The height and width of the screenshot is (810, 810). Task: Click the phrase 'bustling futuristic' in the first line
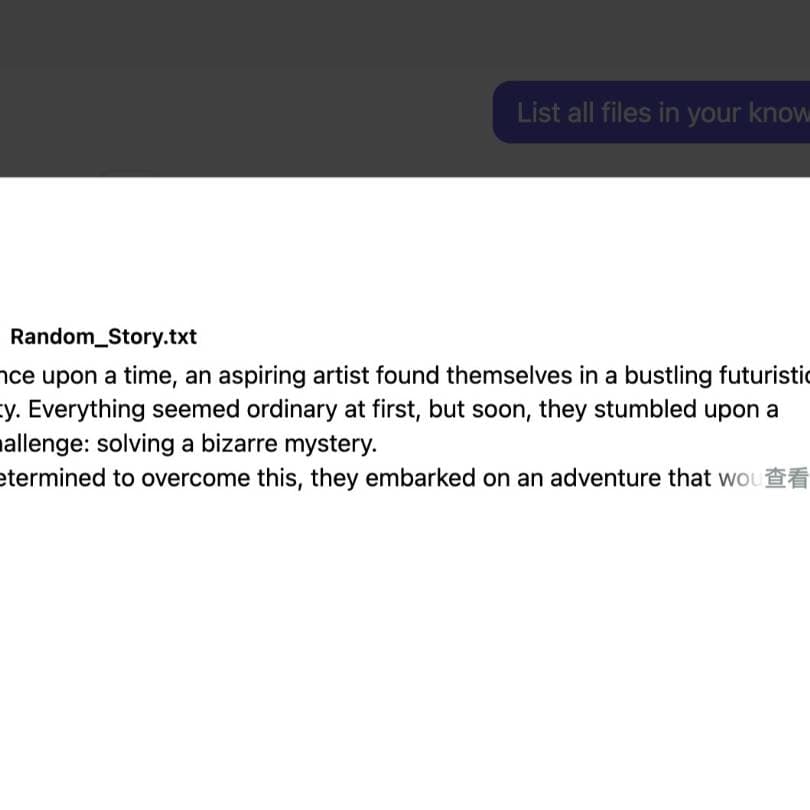717,376
